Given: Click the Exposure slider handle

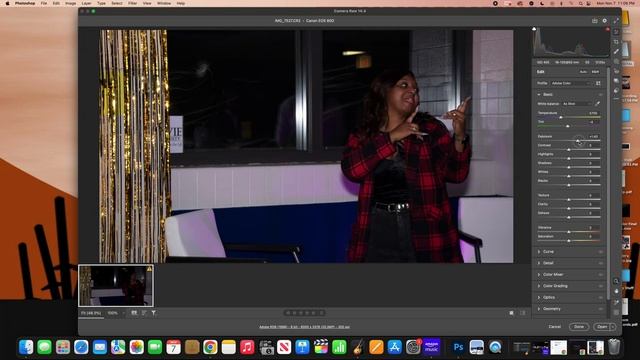Looking at the screenshot, I should [578, 141].
